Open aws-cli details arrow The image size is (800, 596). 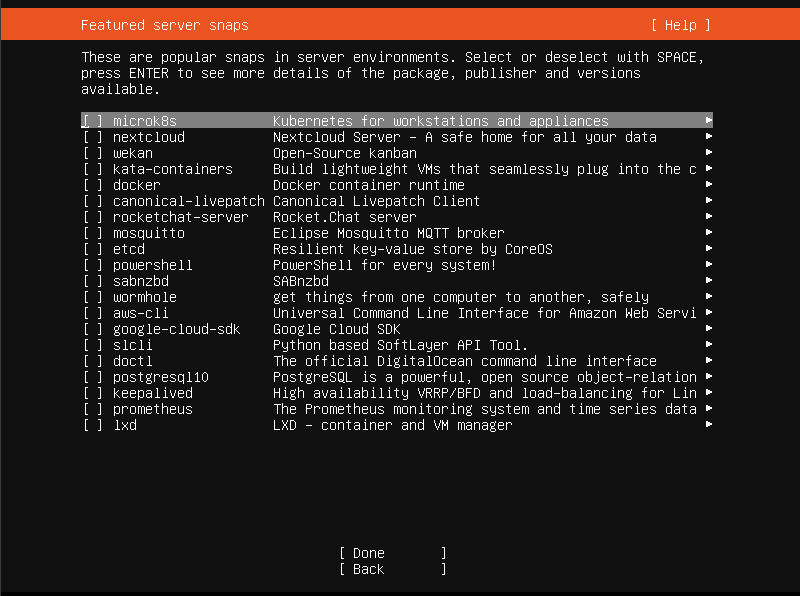click(709, 312)
